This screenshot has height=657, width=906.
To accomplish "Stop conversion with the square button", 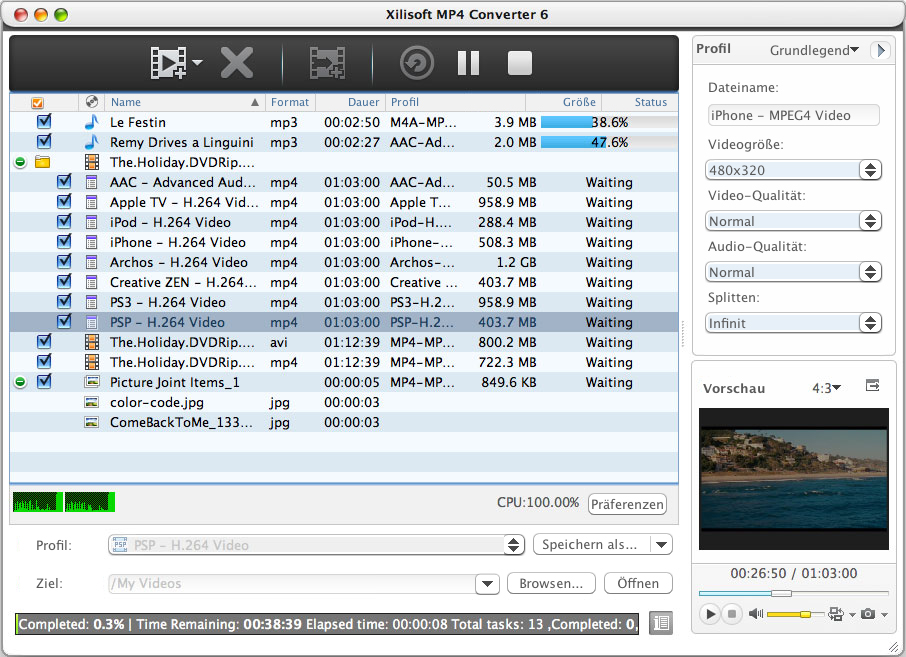I will pos(520,62).
